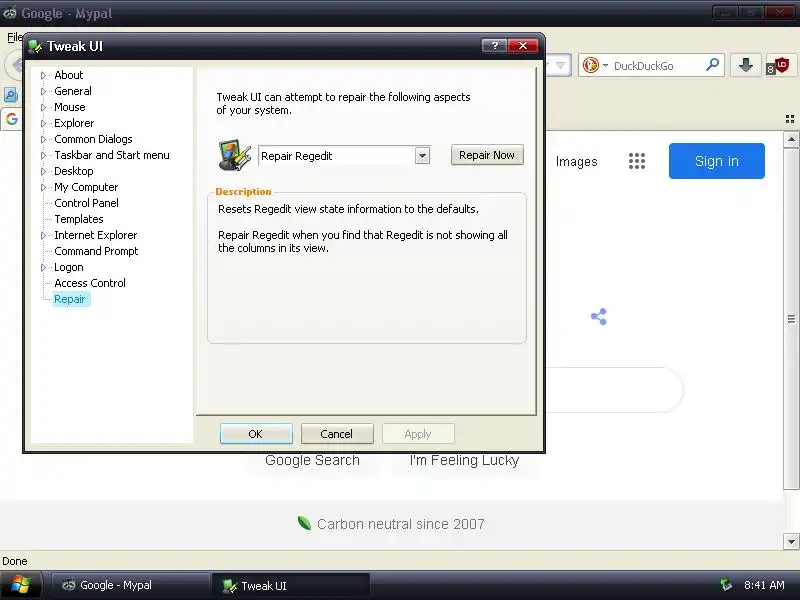Click the magnifier search icon in Mypal
The width and height of the screenshot is (800, 600).
pos(712,65)
